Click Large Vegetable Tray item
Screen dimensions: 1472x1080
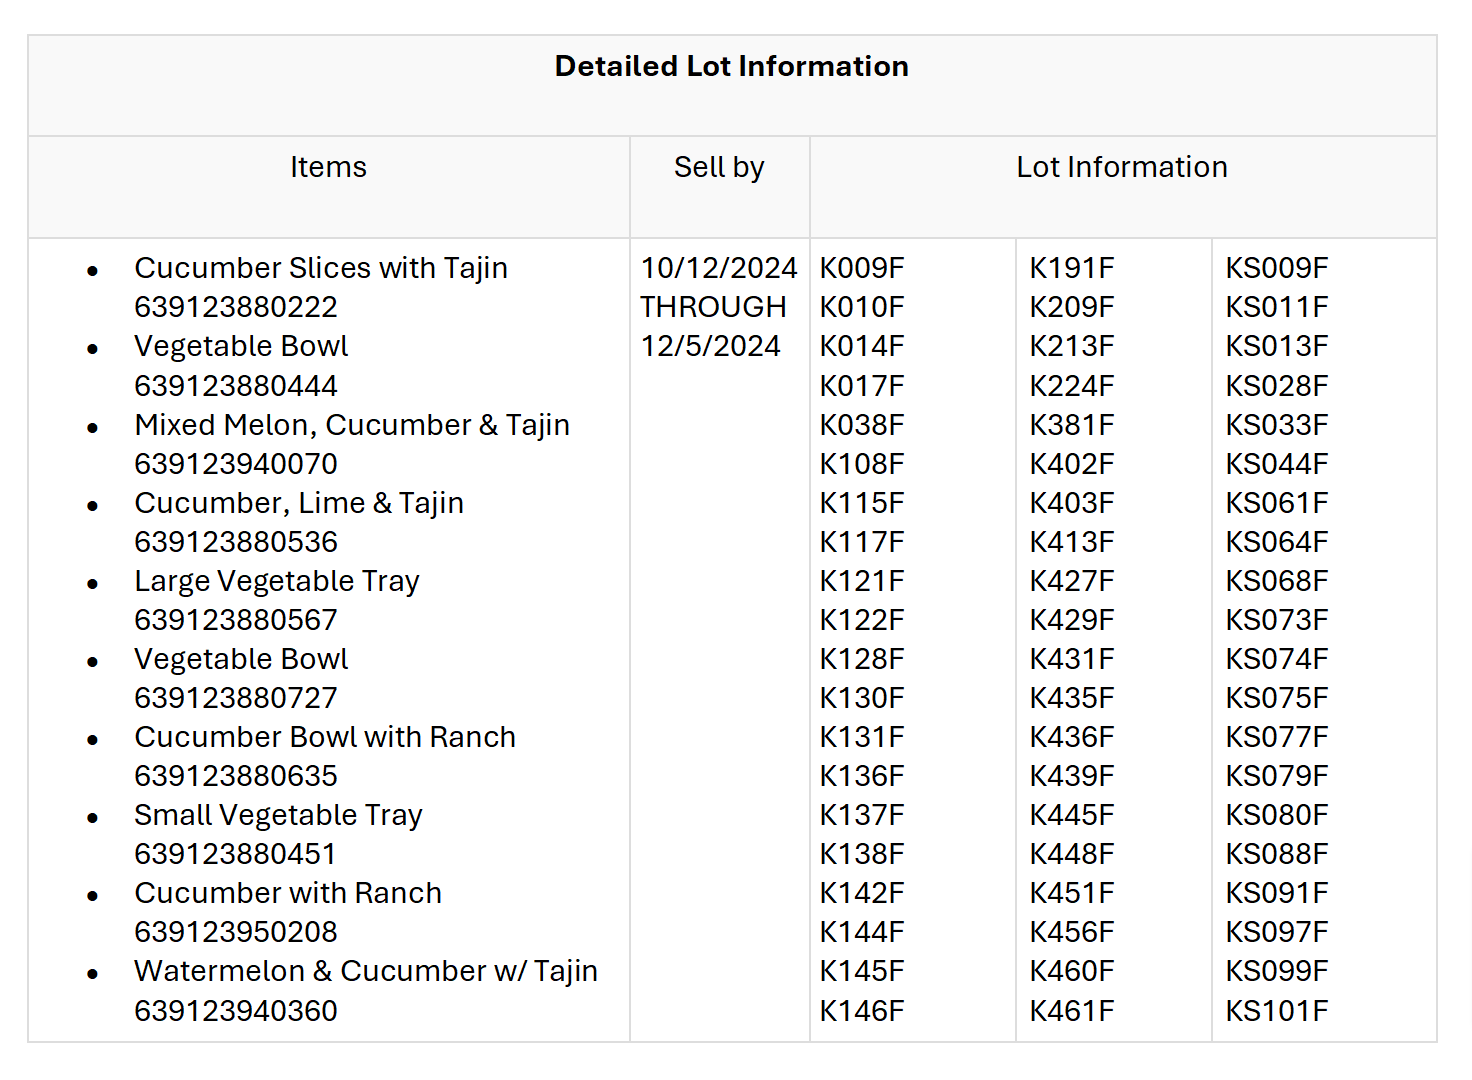(x=277, y=581)
